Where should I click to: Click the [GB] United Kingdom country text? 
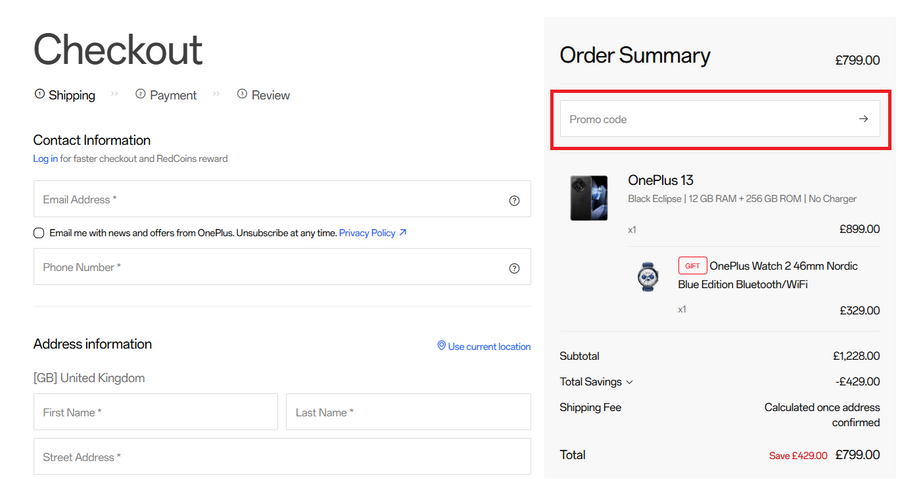point(89,378)
